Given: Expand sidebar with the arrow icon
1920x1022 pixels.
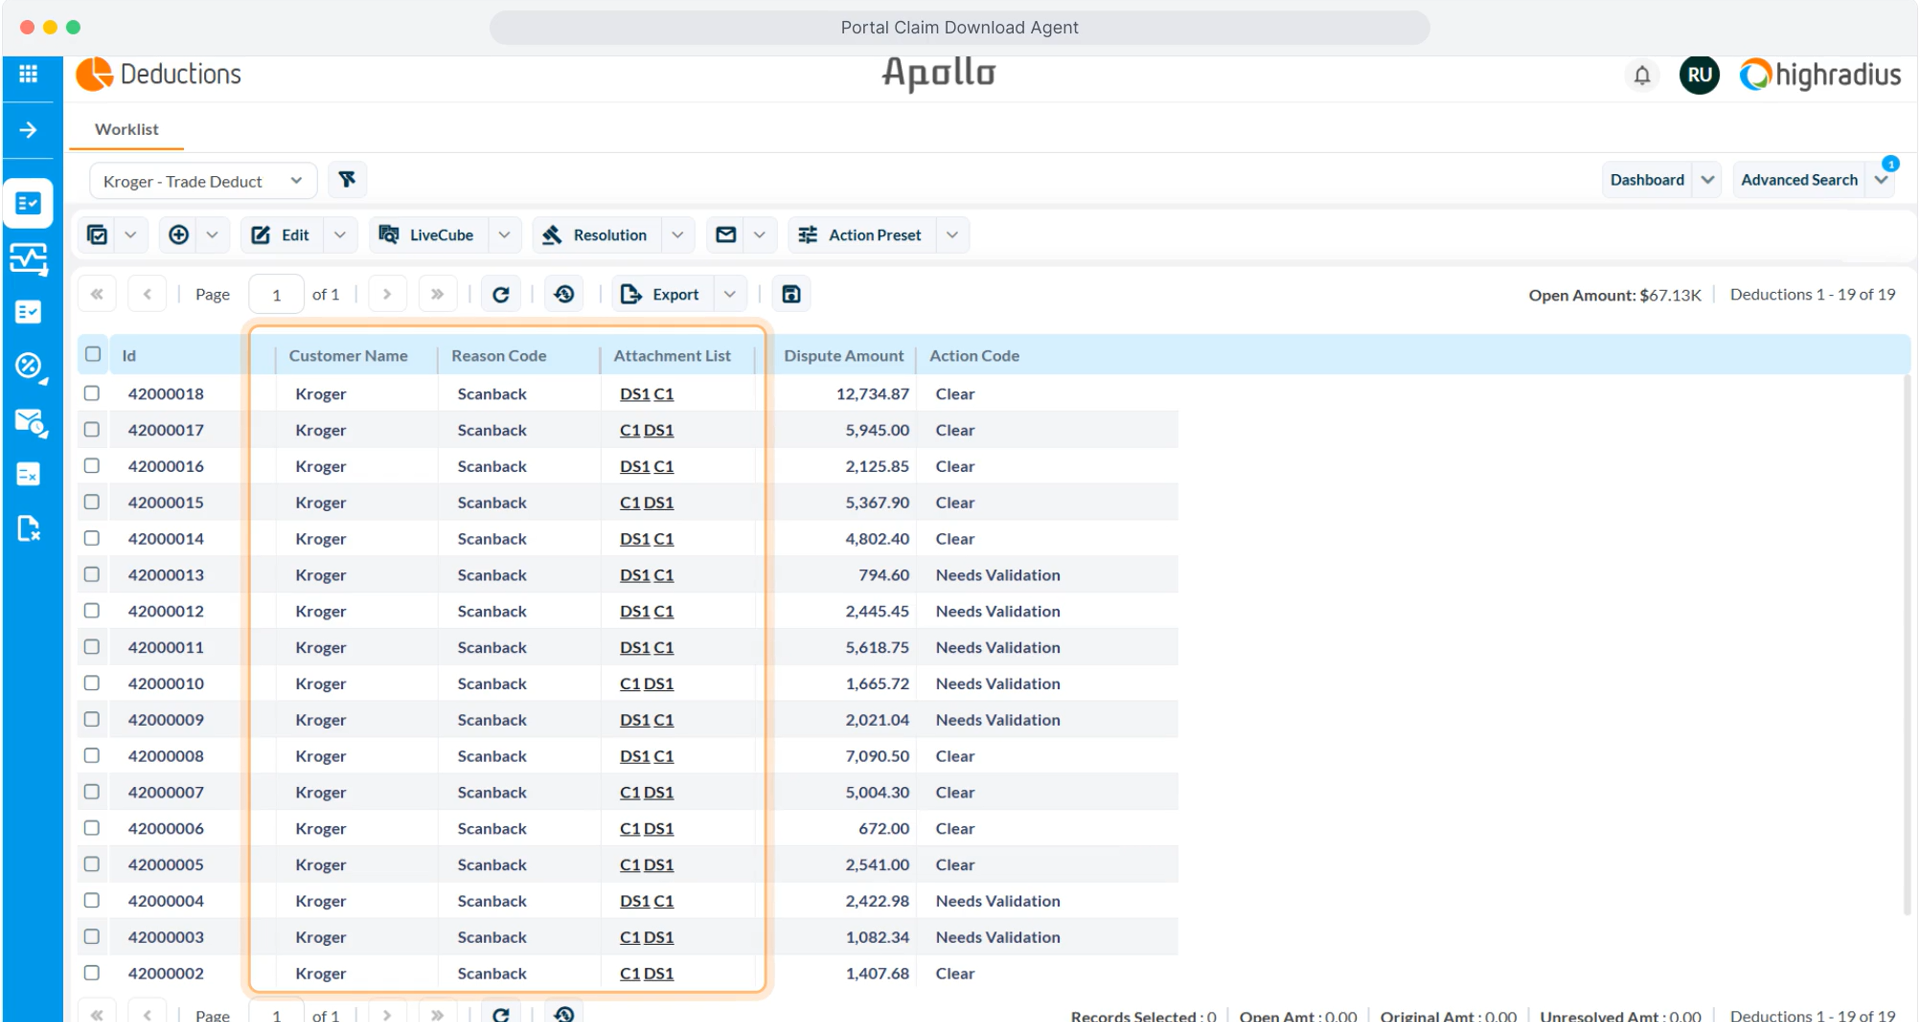Looking at the screenshot, I should pyautogui.click(x=28, y=130).
